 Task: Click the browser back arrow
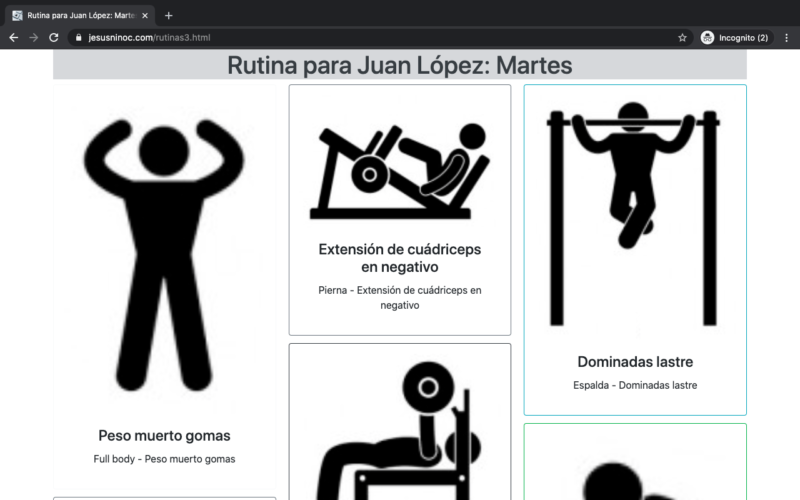(14, 37)
